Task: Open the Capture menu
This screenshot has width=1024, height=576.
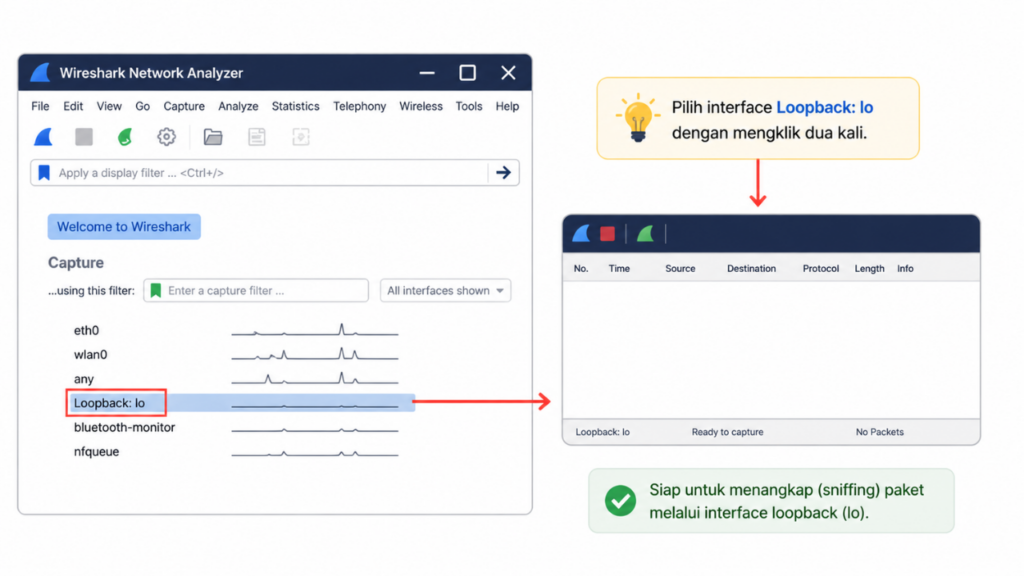Action: pos(184,106)
